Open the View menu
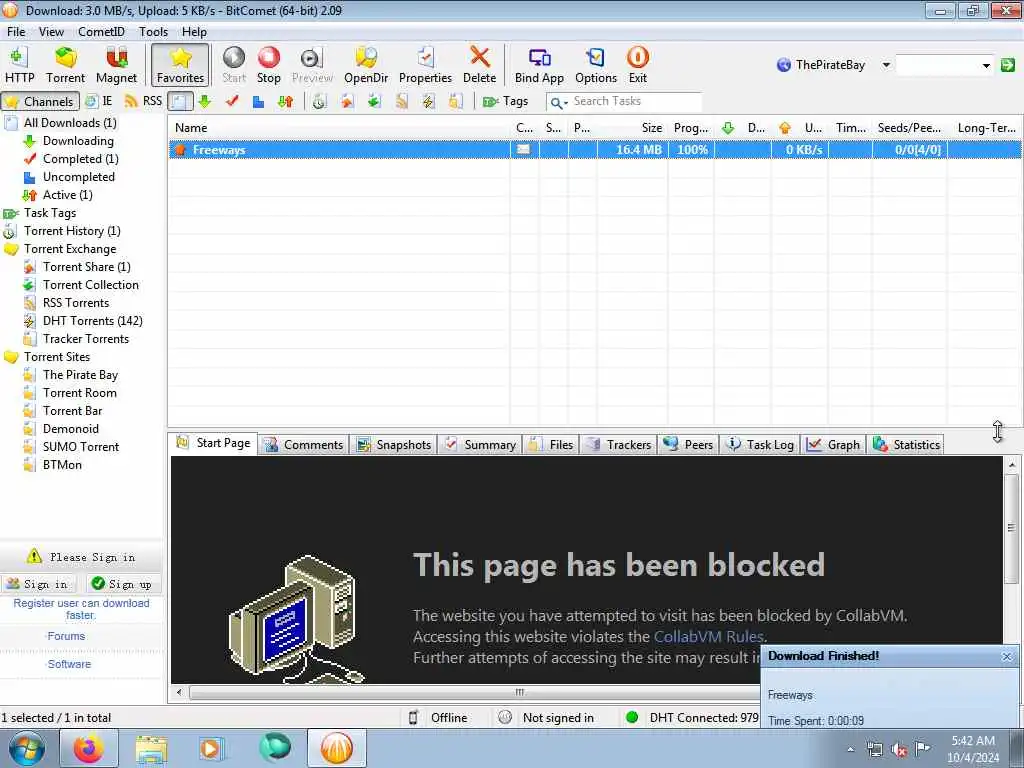 (x=51, y=31)
